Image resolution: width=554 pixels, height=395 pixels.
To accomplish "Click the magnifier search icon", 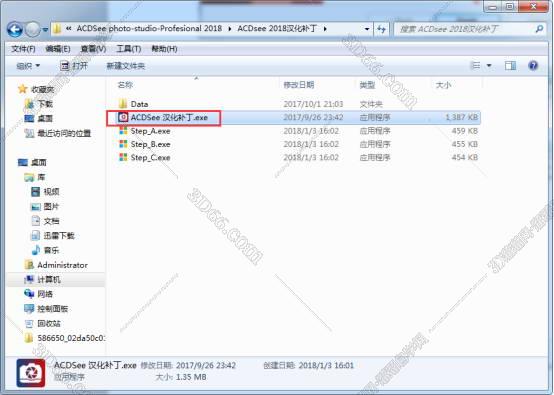I will (539, 29).
